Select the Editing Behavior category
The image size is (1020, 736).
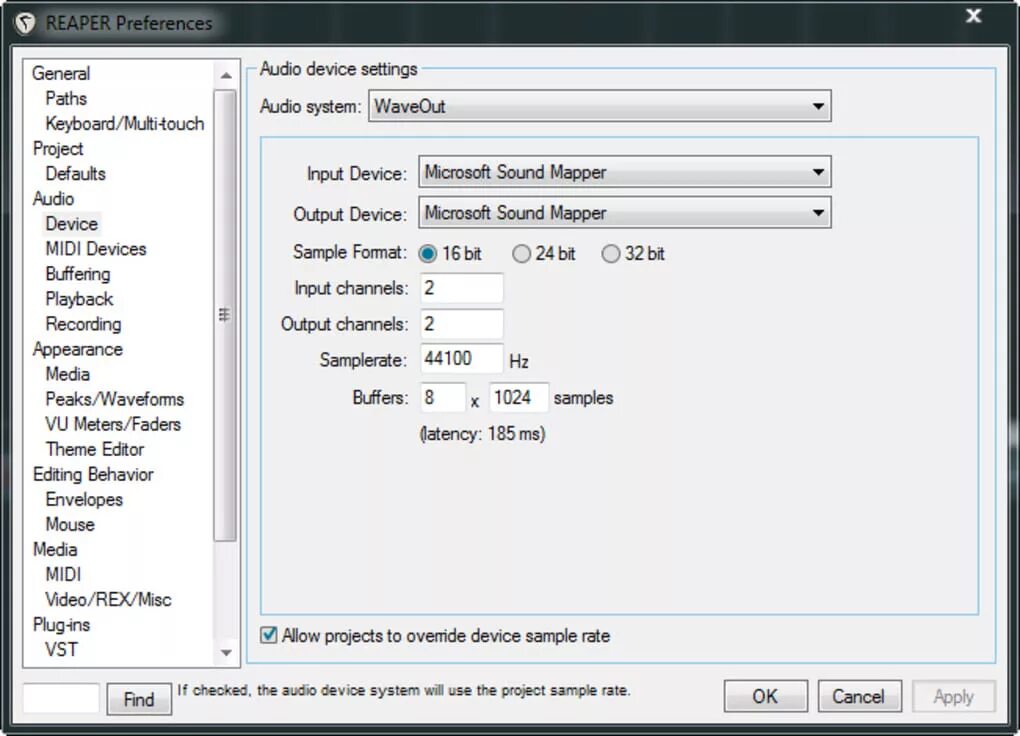93,474
